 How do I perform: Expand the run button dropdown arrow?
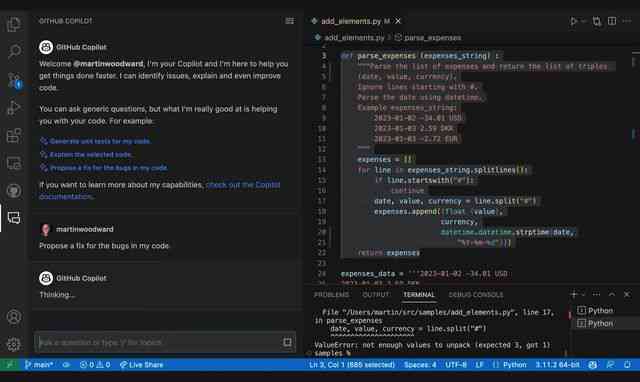[x=583, y=21]
